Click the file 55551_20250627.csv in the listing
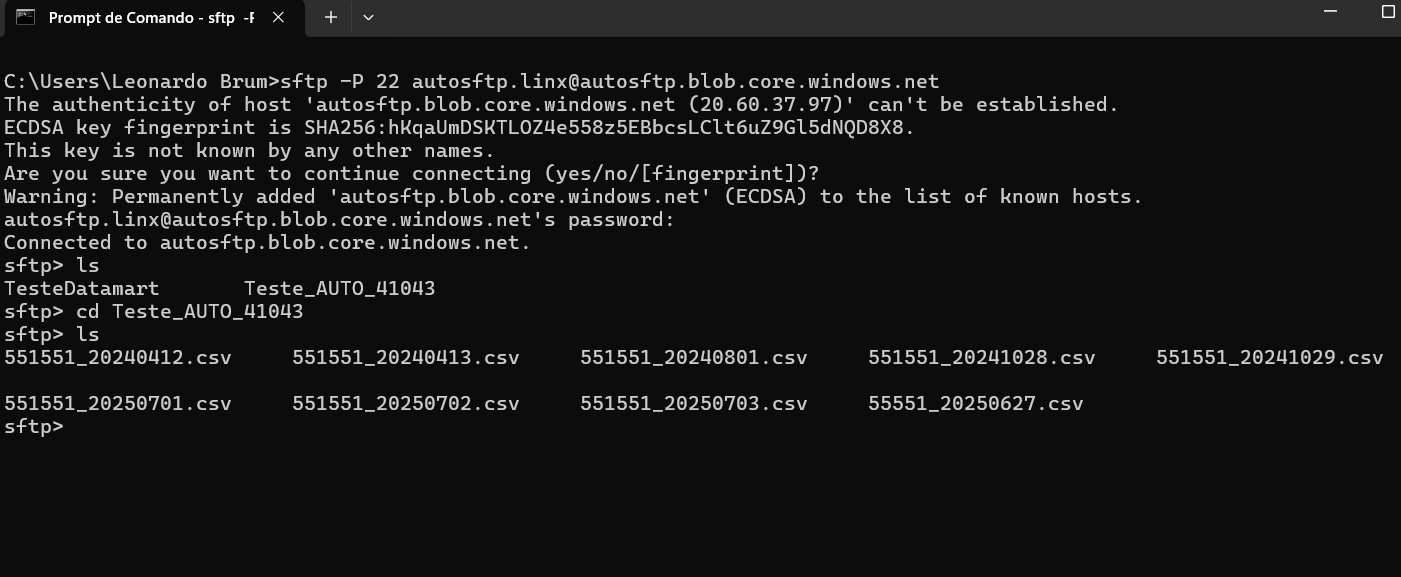The image size is (1401, 577). point(976,404)
